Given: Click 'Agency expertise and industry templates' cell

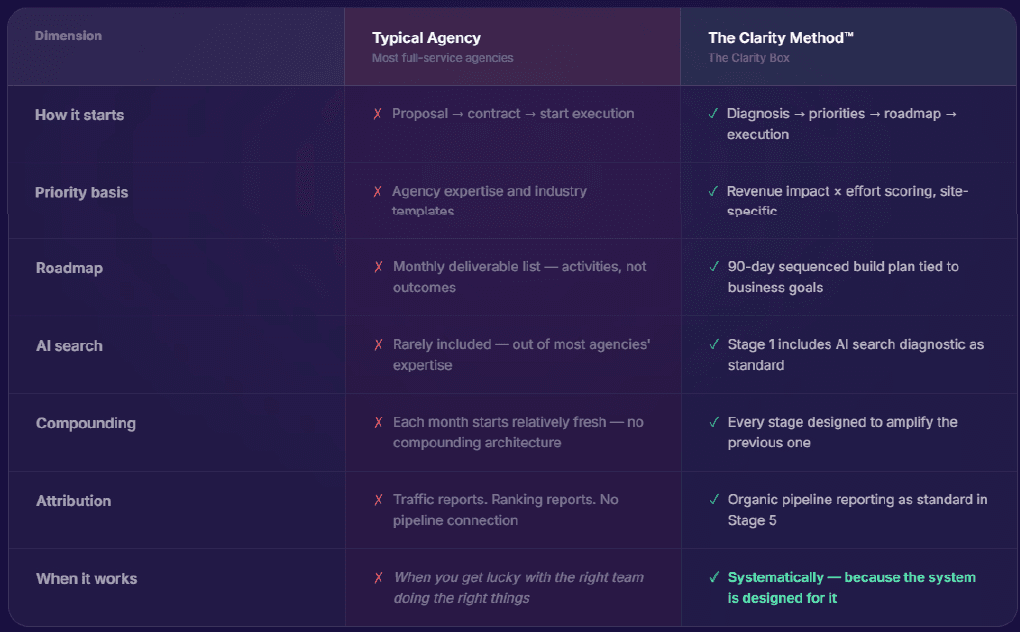Looking at the screenshot, I should coord(489,201).
